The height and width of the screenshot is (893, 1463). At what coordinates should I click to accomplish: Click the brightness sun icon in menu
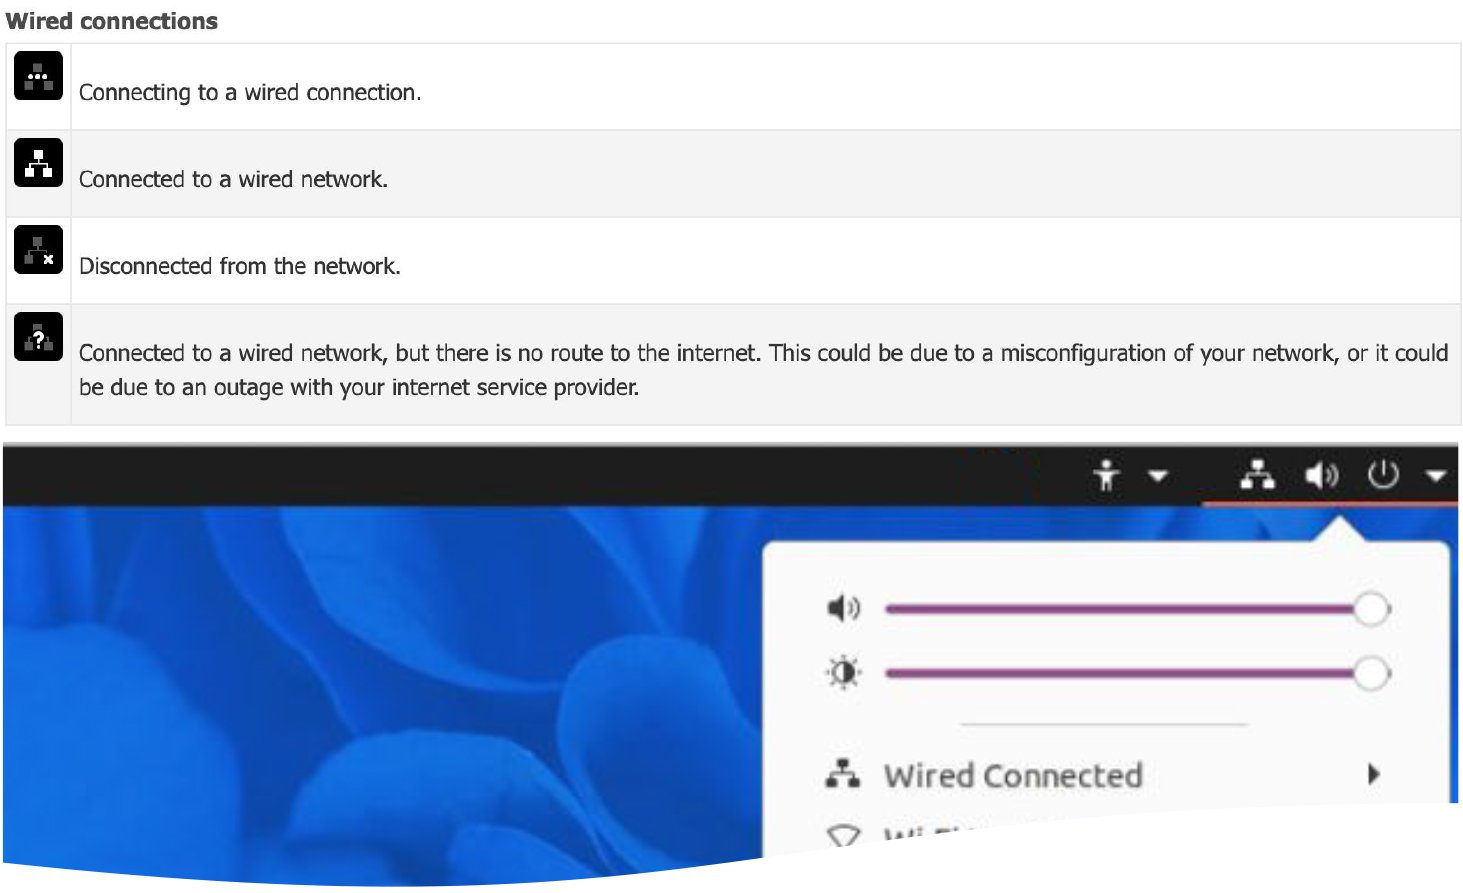coord(843,673)
